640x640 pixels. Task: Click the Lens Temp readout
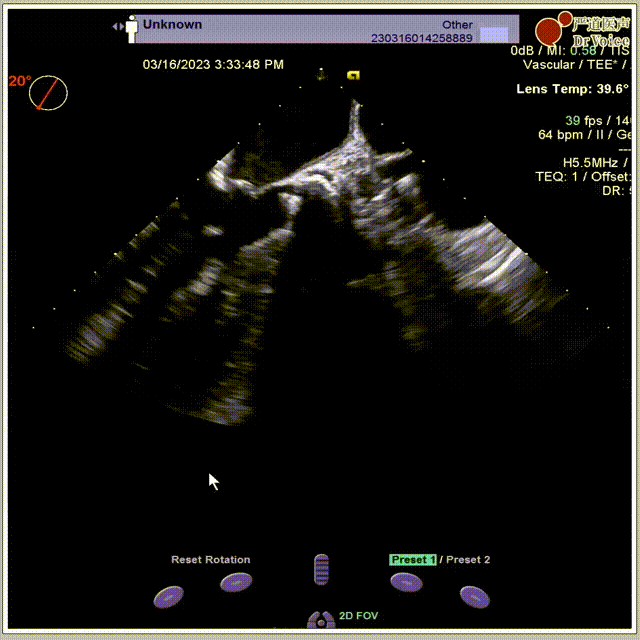[x=572, y=89]
